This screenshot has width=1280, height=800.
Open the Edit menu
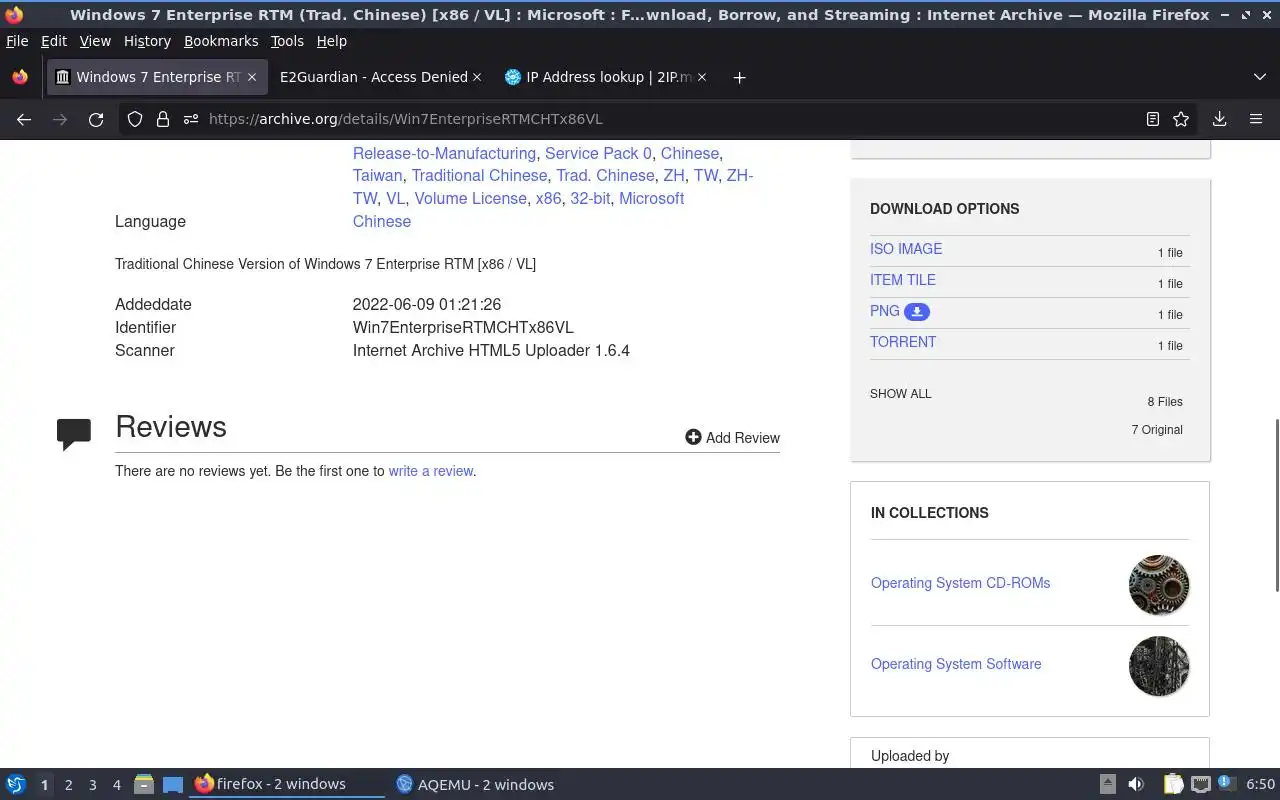click(x=54, y=41)
